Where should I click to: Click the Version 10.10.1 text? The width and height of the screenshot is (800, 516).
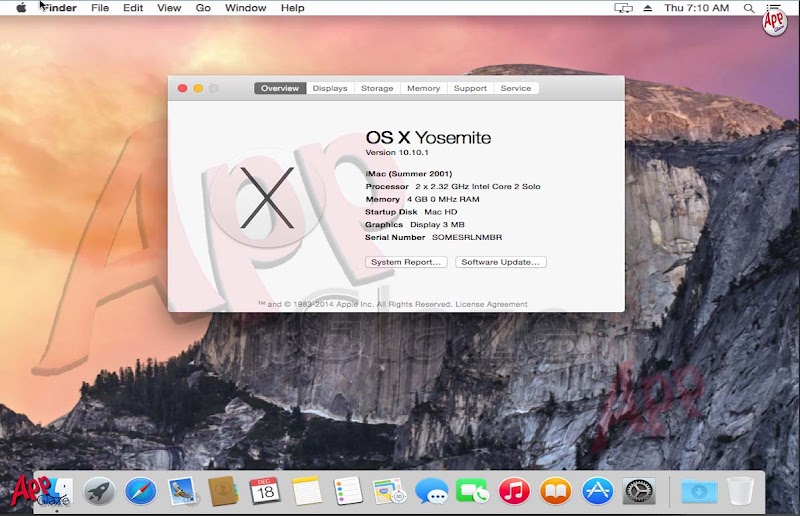click(x=397, y=153)
